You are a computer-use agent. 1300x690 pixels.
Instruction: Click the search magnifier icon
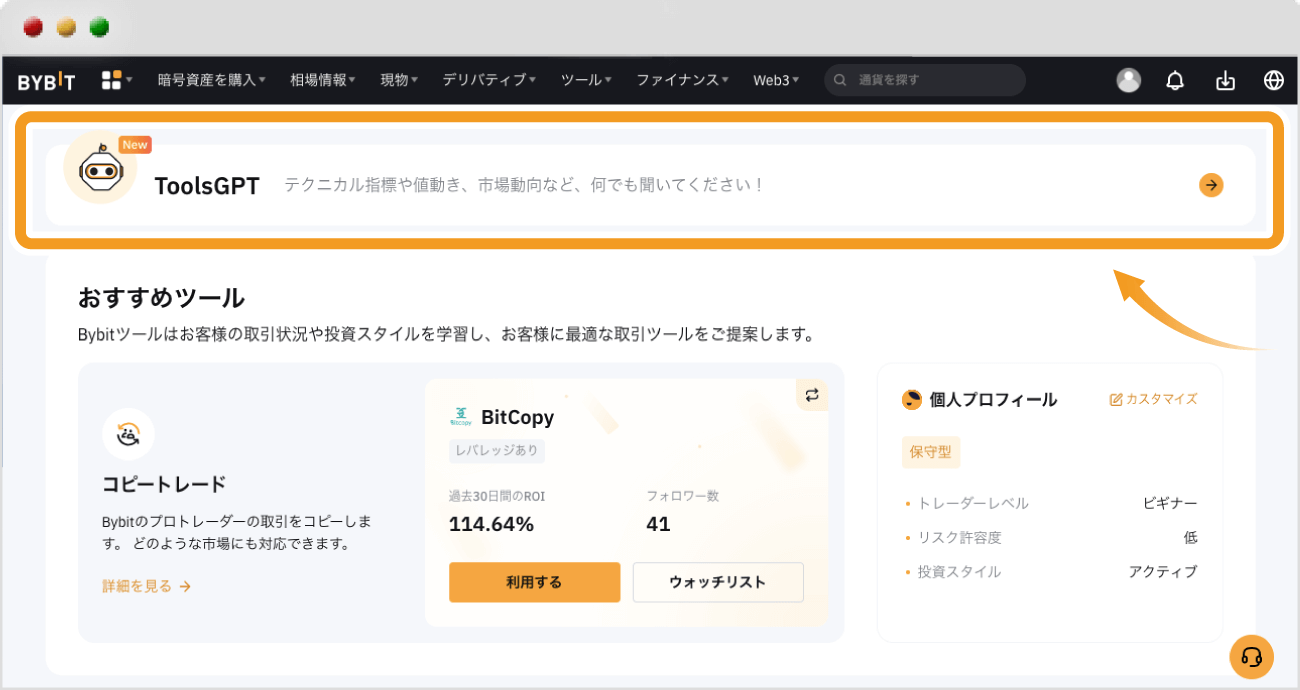(841, 80)
